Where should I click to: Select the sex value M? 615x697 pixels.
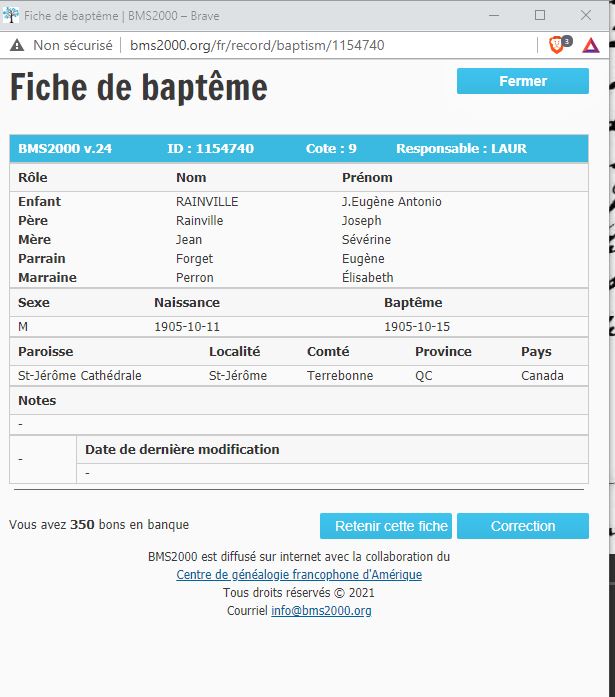pos(23,327)
